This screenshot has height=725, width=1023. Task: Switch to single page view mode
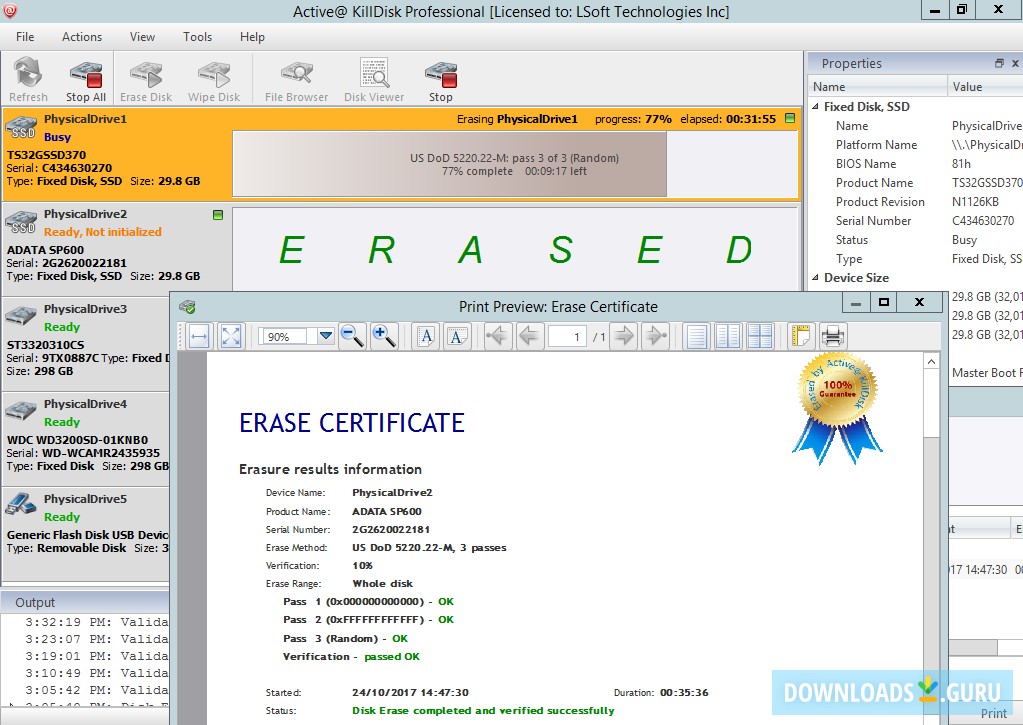[x=697, y=336]
